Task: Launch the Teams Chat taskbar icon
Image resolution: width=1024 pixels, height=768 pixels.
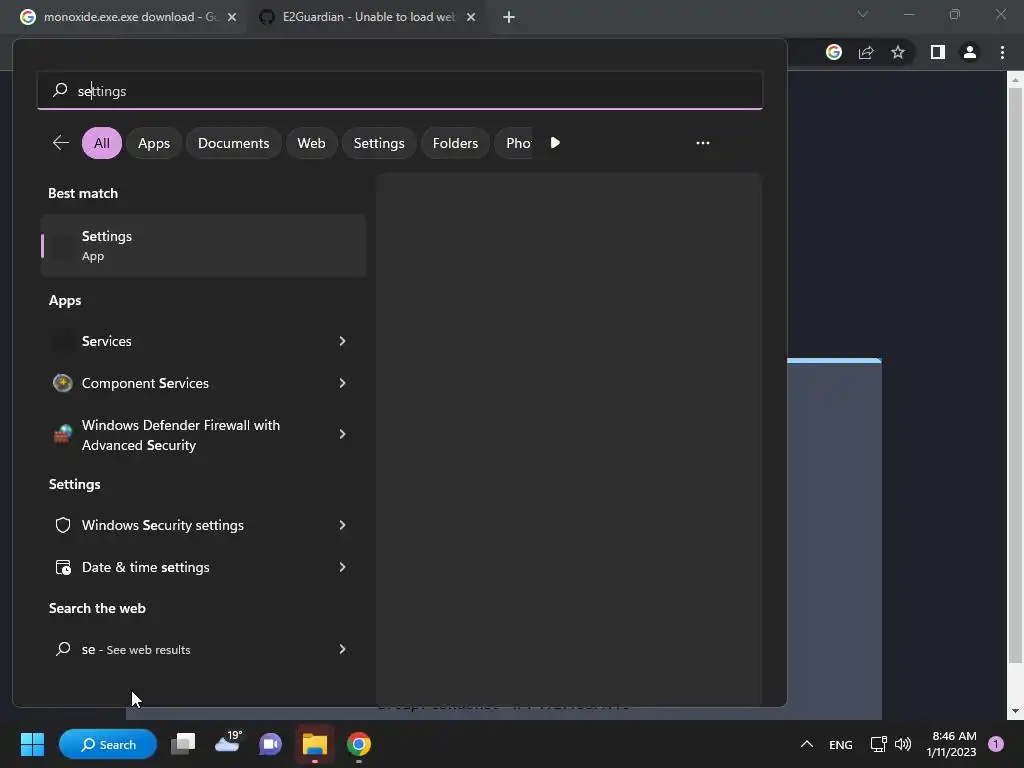Action: pyautogui.click(x=270, y=744)
